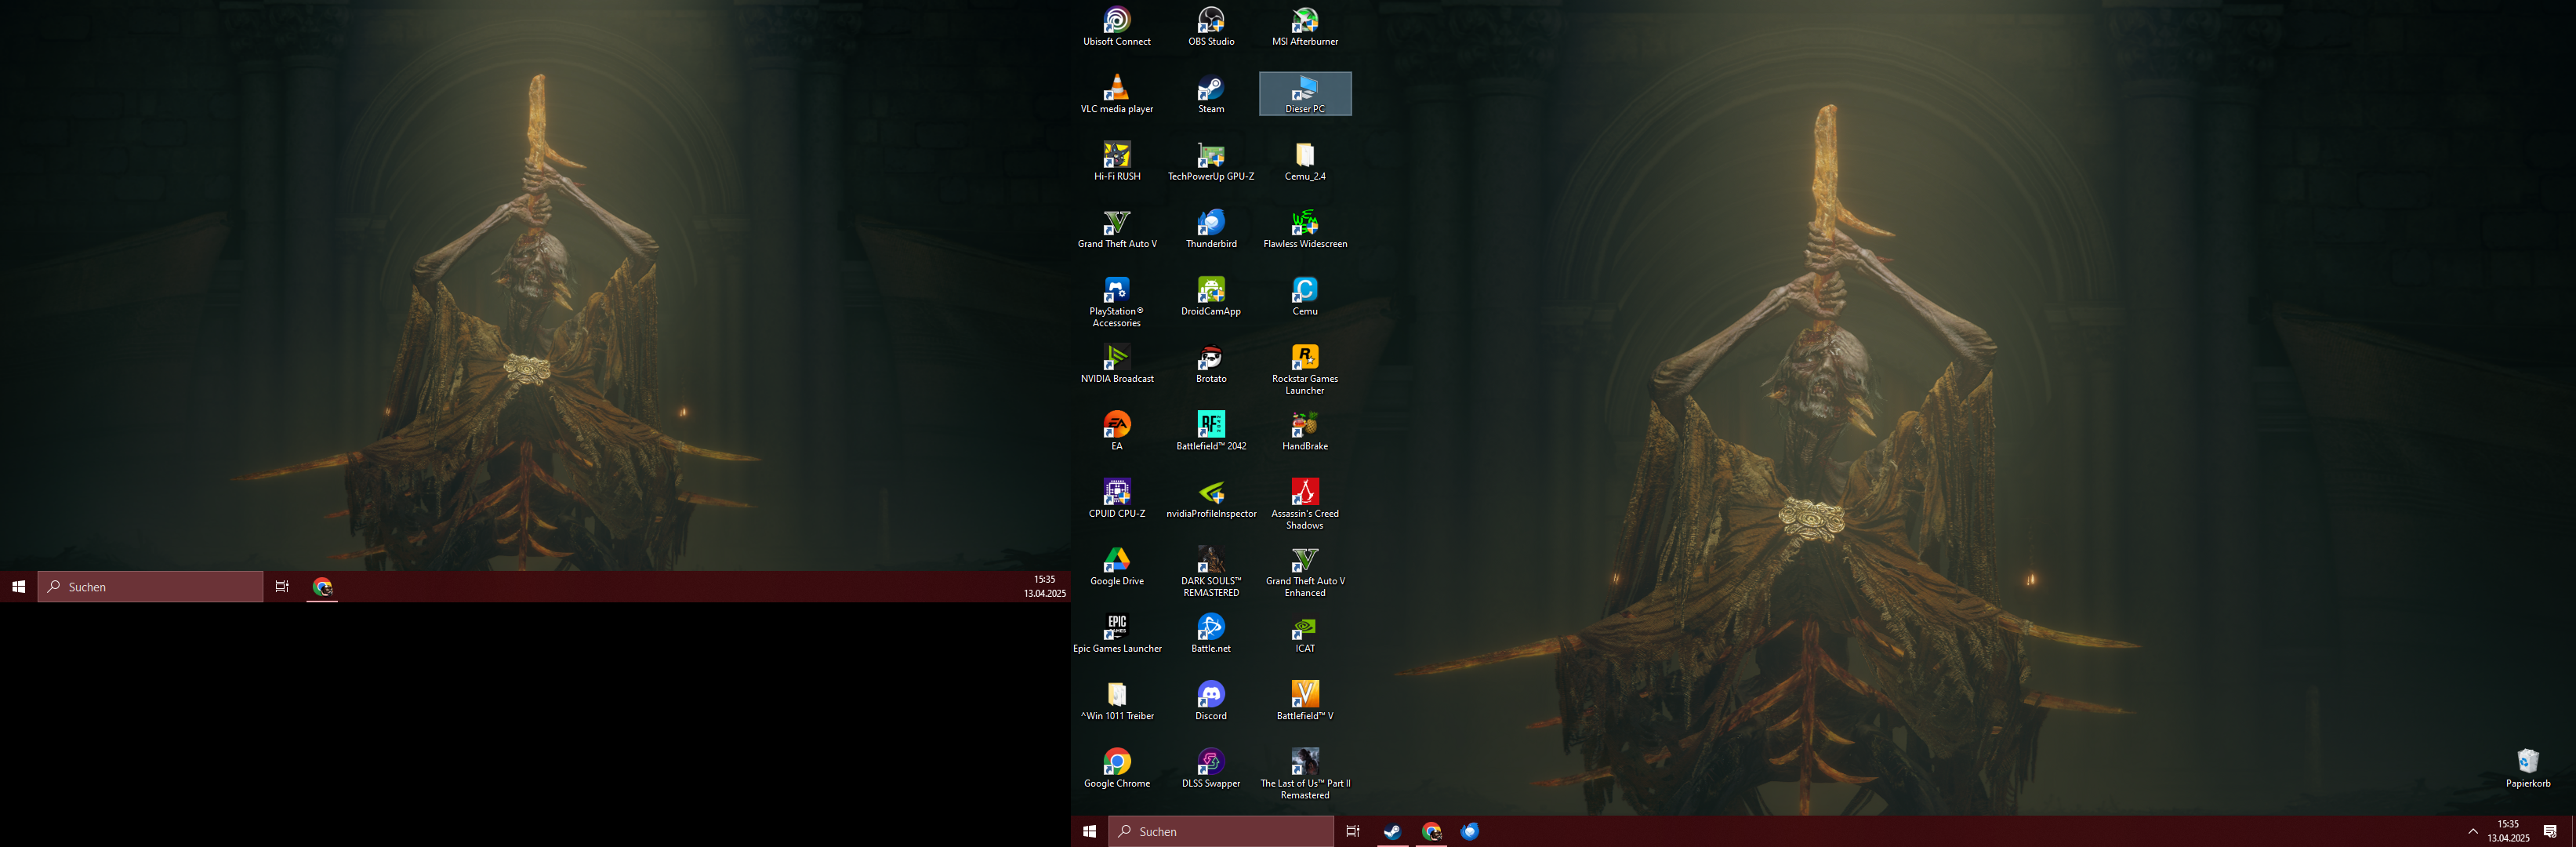Select the MSI Afterburner shortcut
Viewport: 2576px width, 847px height.
coord(1304,21)
